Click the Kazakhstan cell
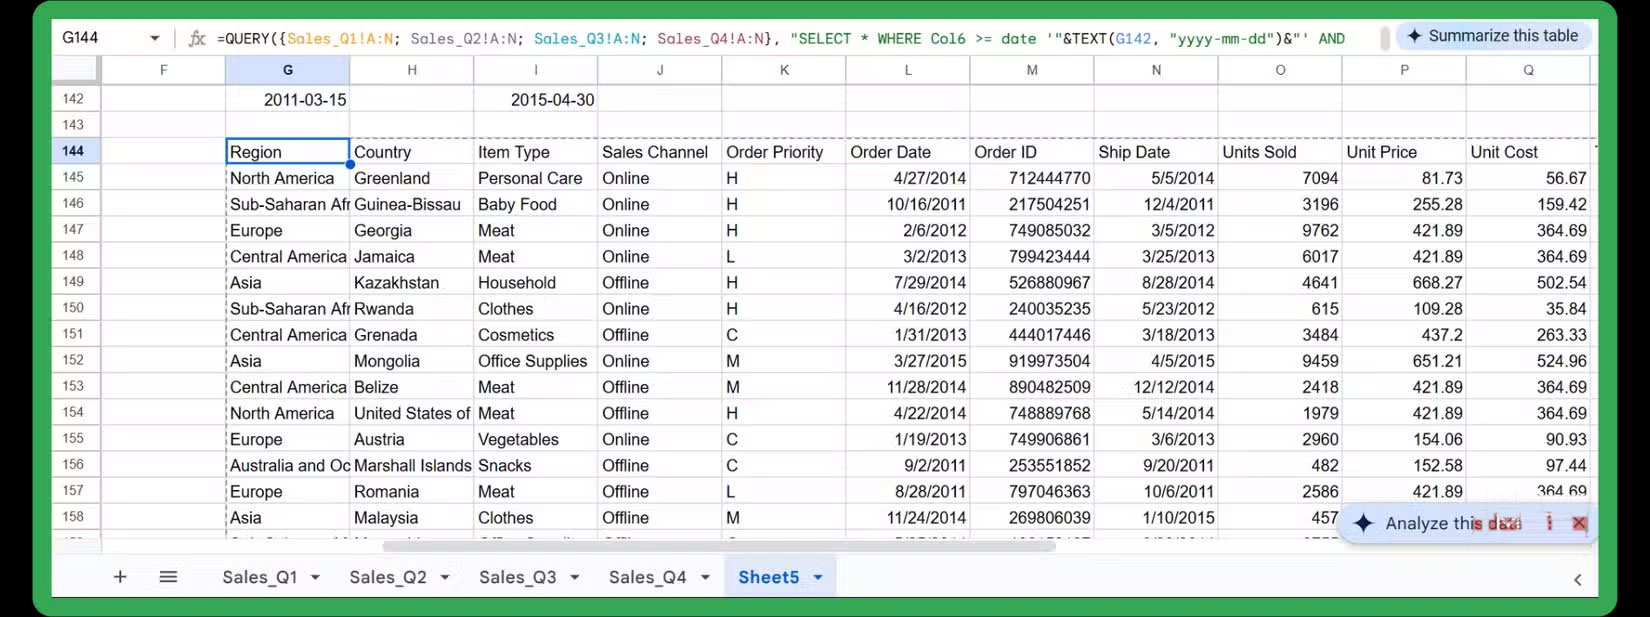1650x617 pixels. 412,282
